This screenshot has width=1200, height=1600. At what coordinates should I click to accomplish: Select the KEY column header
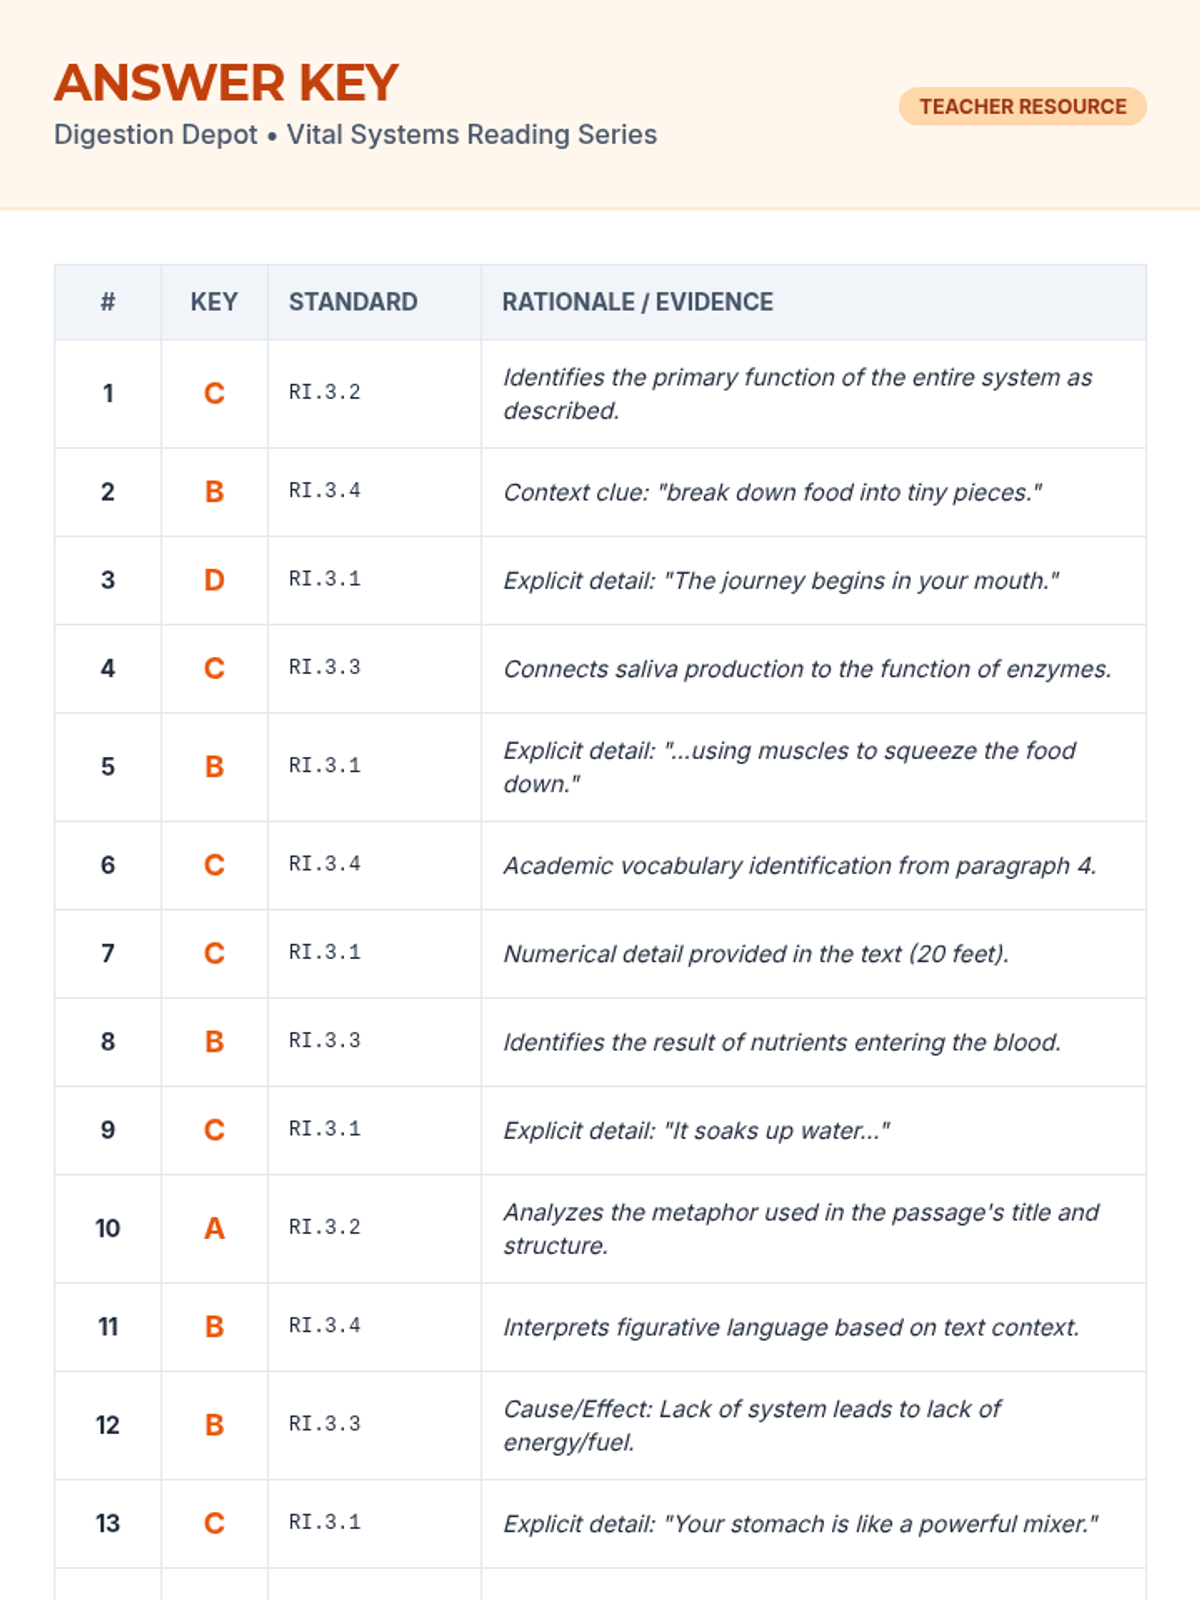click(x=214, y=302)
